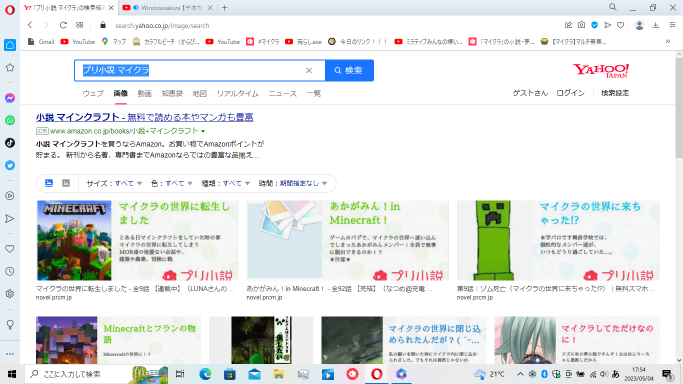The height and width of the screenshot is (384, 683).
Task: Open the Player icon in sidebar
Action: click(10, 196)
